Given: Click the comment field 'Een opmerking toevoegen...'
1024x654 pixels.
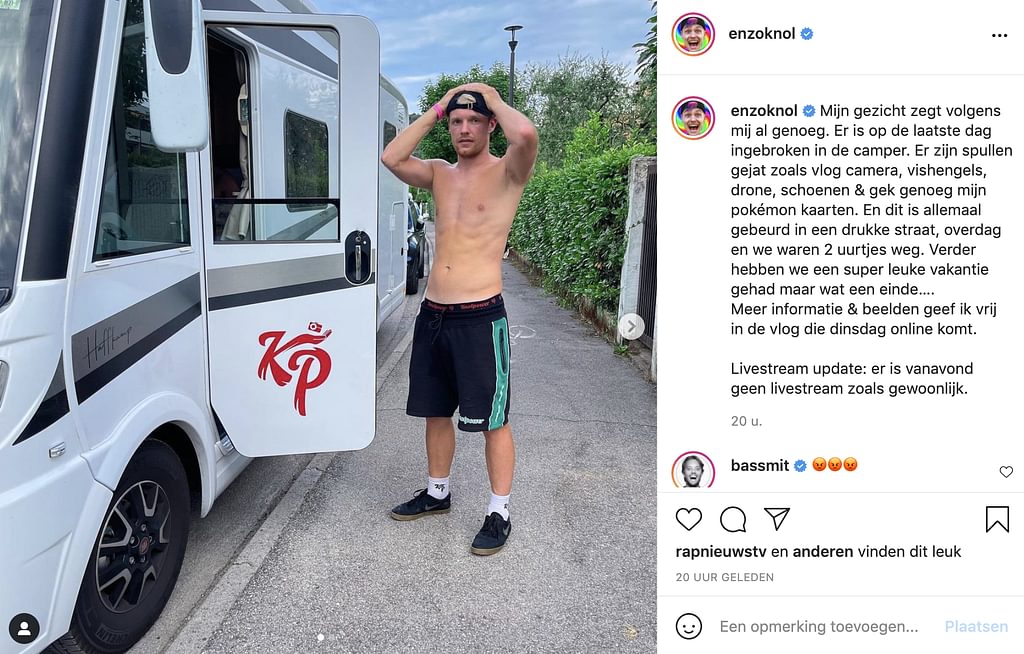Looking at the screenshot, I should tap(818, 627).
